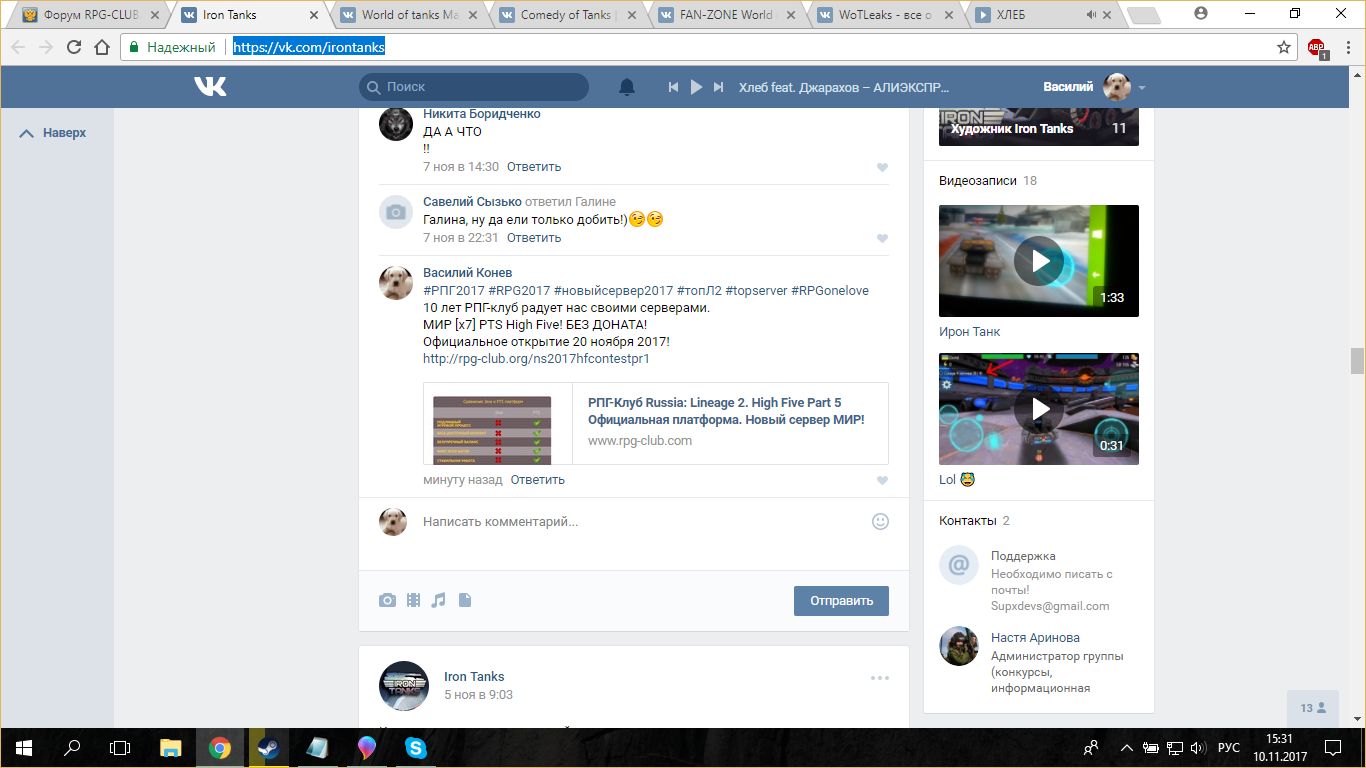Attach audio with music note icon
The width and height of the screenshot is (1366, 768).
(438, 600)
